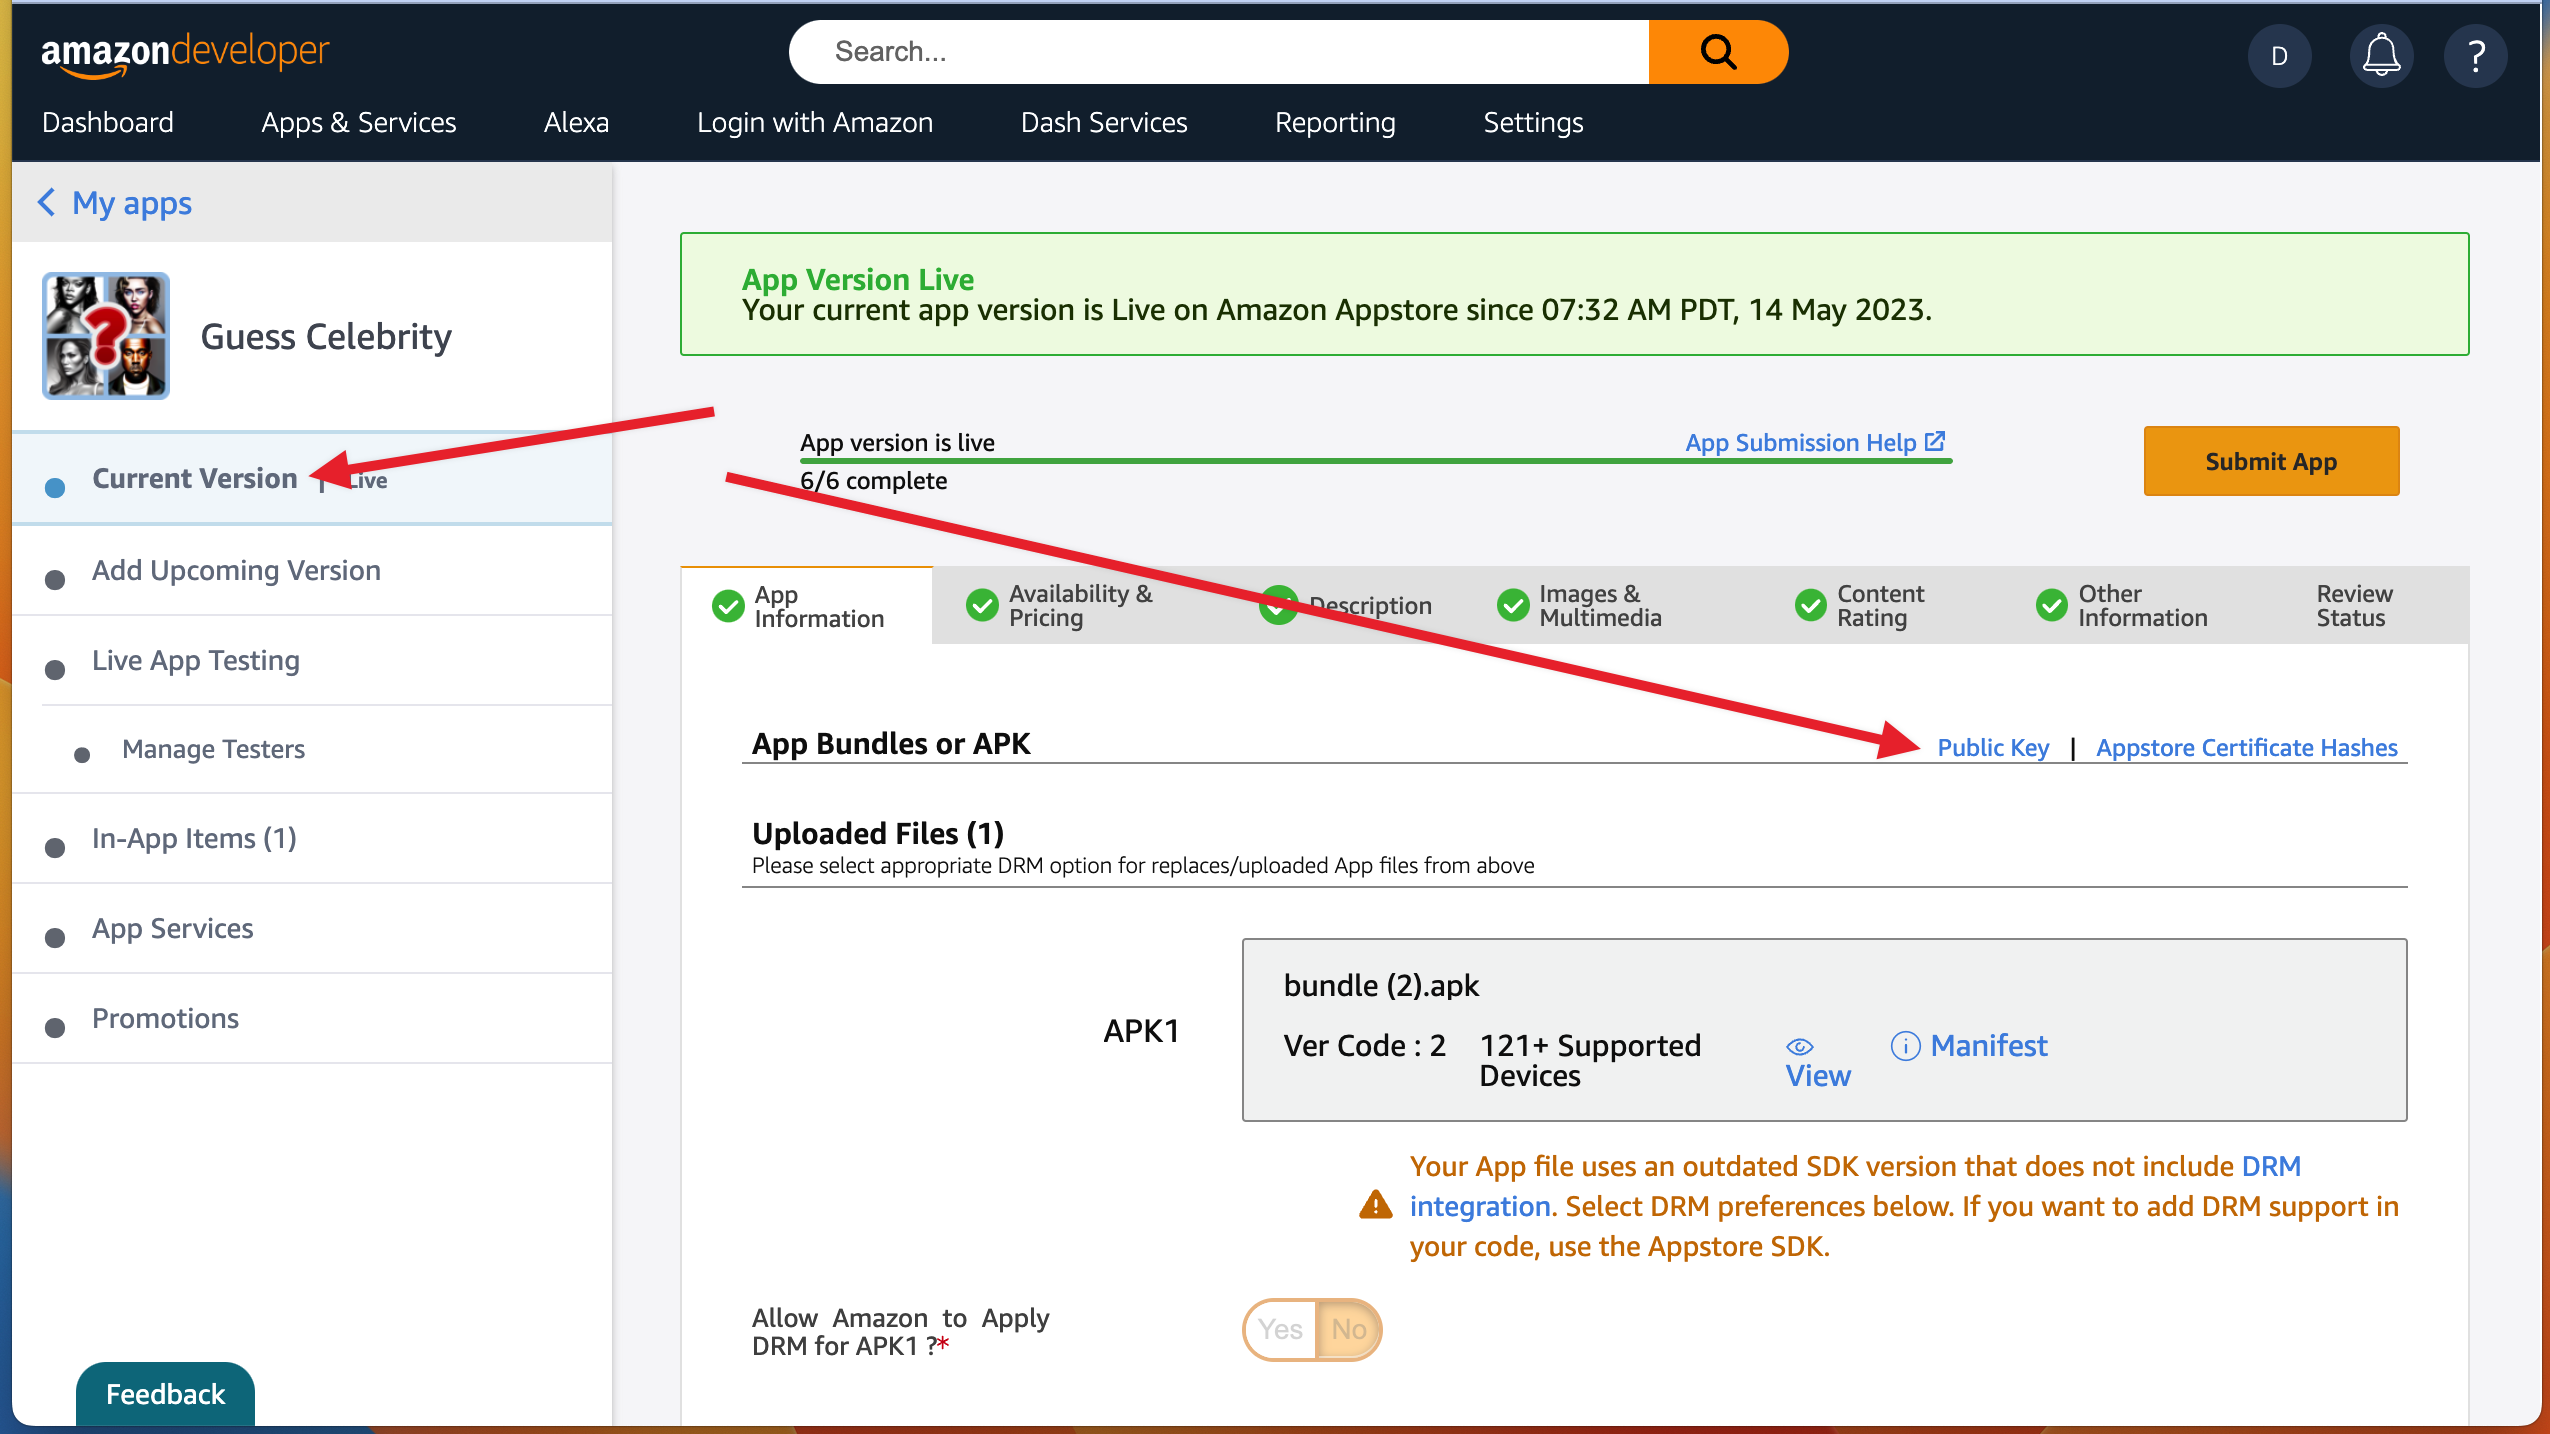Click the help question mark icon
This screenshot has width=2550, height=1434.
(x=2475, y=55)
